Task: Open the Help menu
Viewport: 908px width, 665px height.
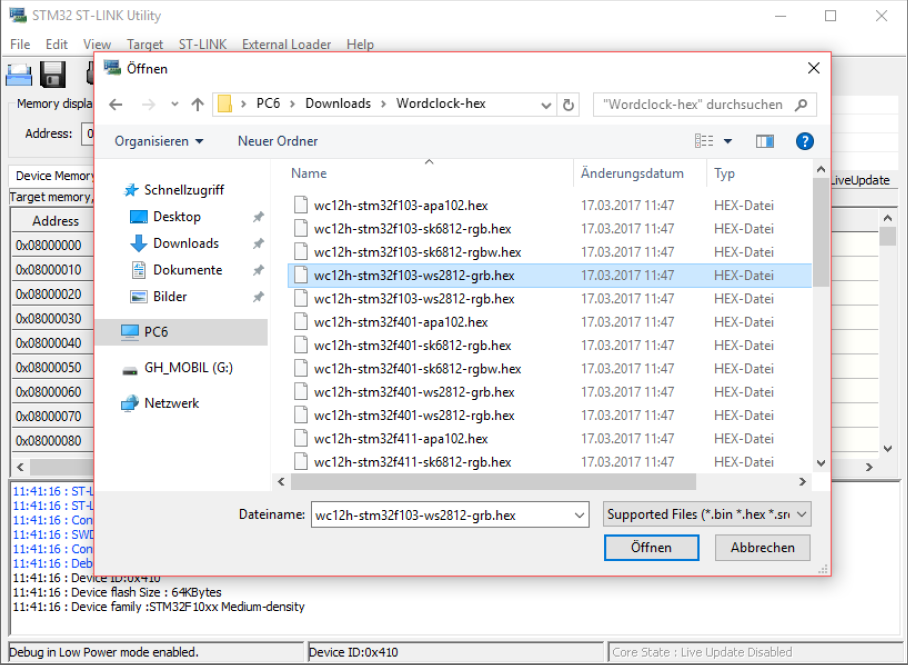Action: point(360,44)
